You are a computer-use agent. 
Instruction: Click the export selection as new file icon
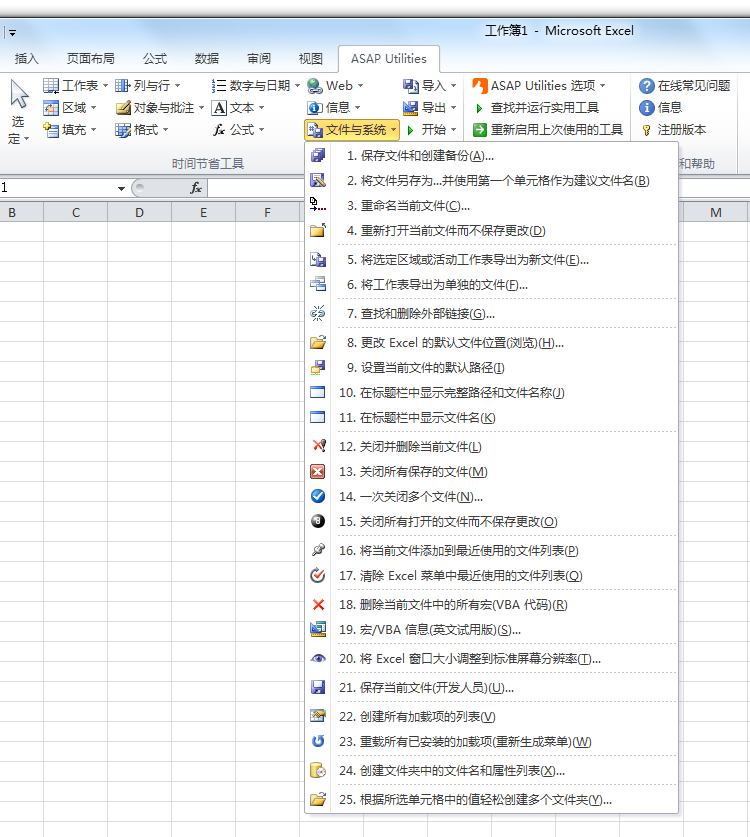click(x=318, y=259)
